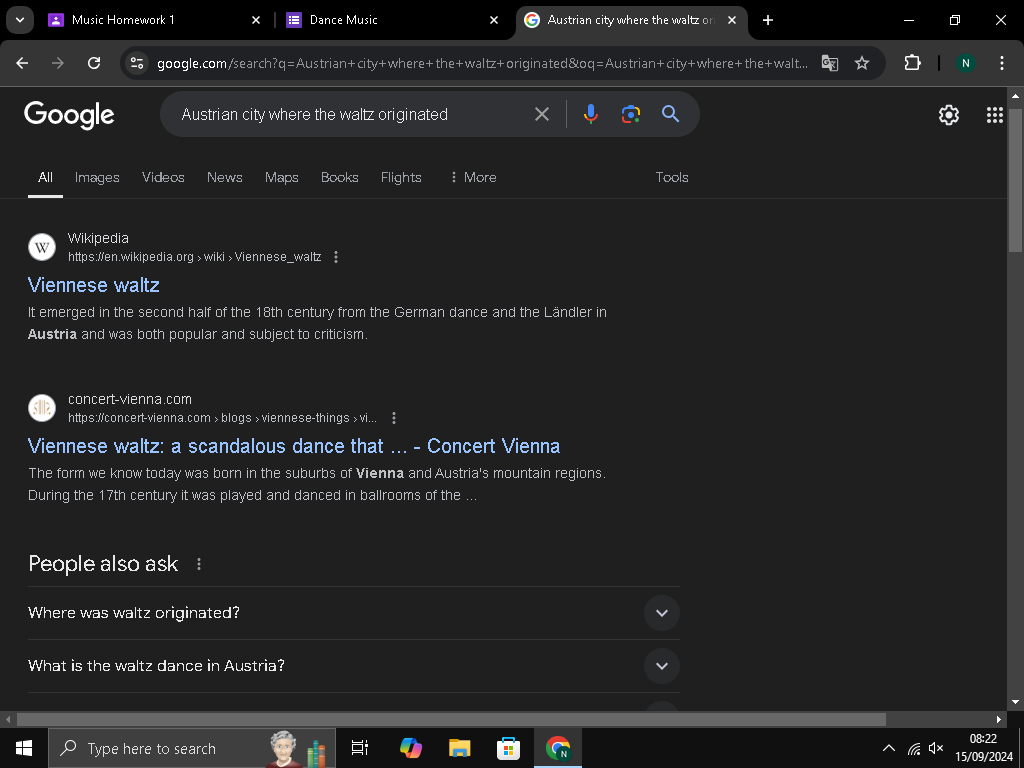Open the Viennese waltz Wikipedia link
Image resolution: width=1024 pixels, height=768 pixels.
(x=93, y=285)
